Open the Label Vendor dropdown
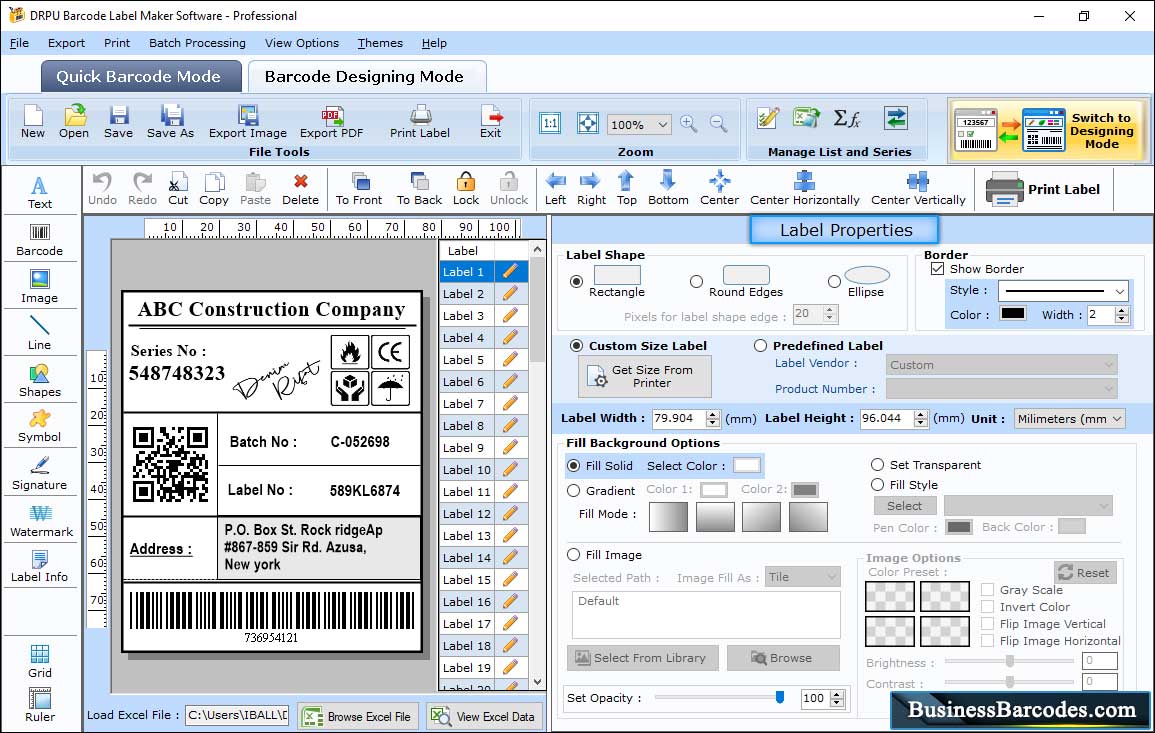1155x733 pixels. (1001, 365)
